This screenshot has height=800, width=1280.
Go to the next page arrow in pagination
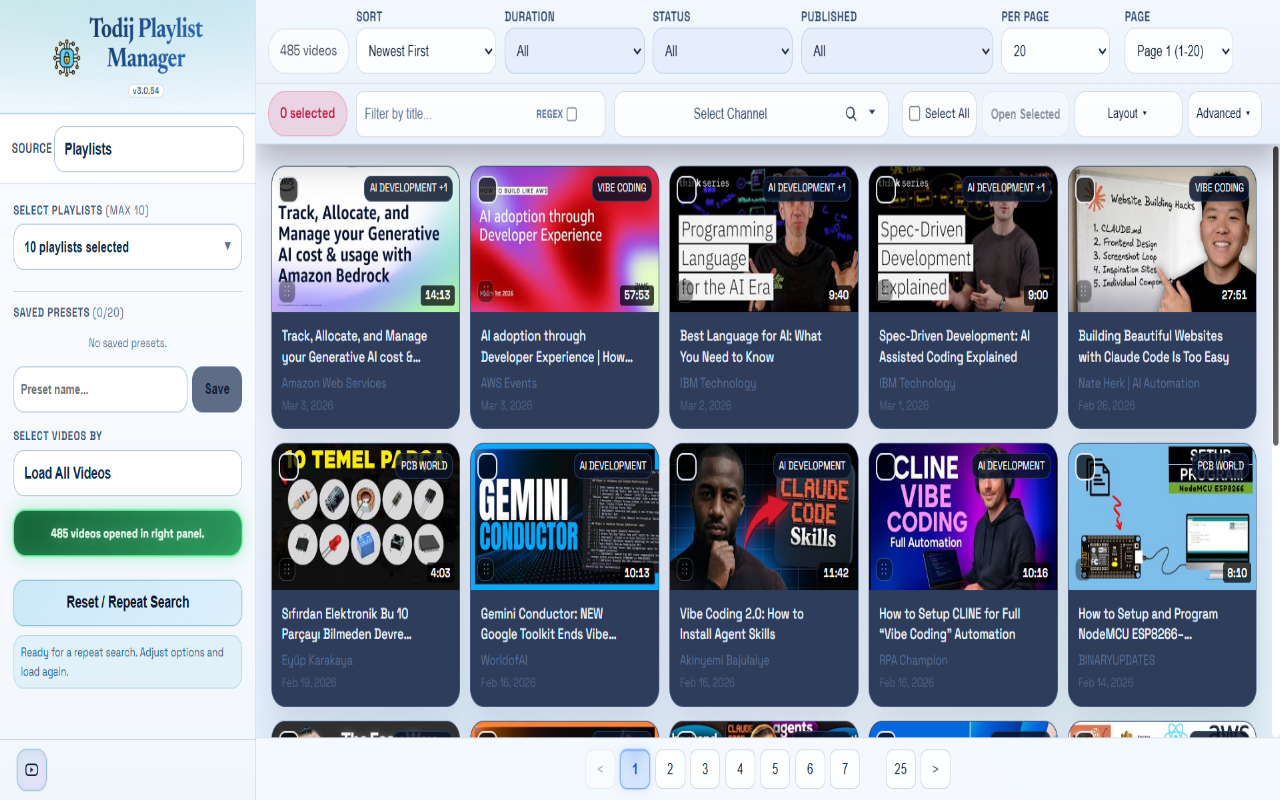(x=935, y=769)
